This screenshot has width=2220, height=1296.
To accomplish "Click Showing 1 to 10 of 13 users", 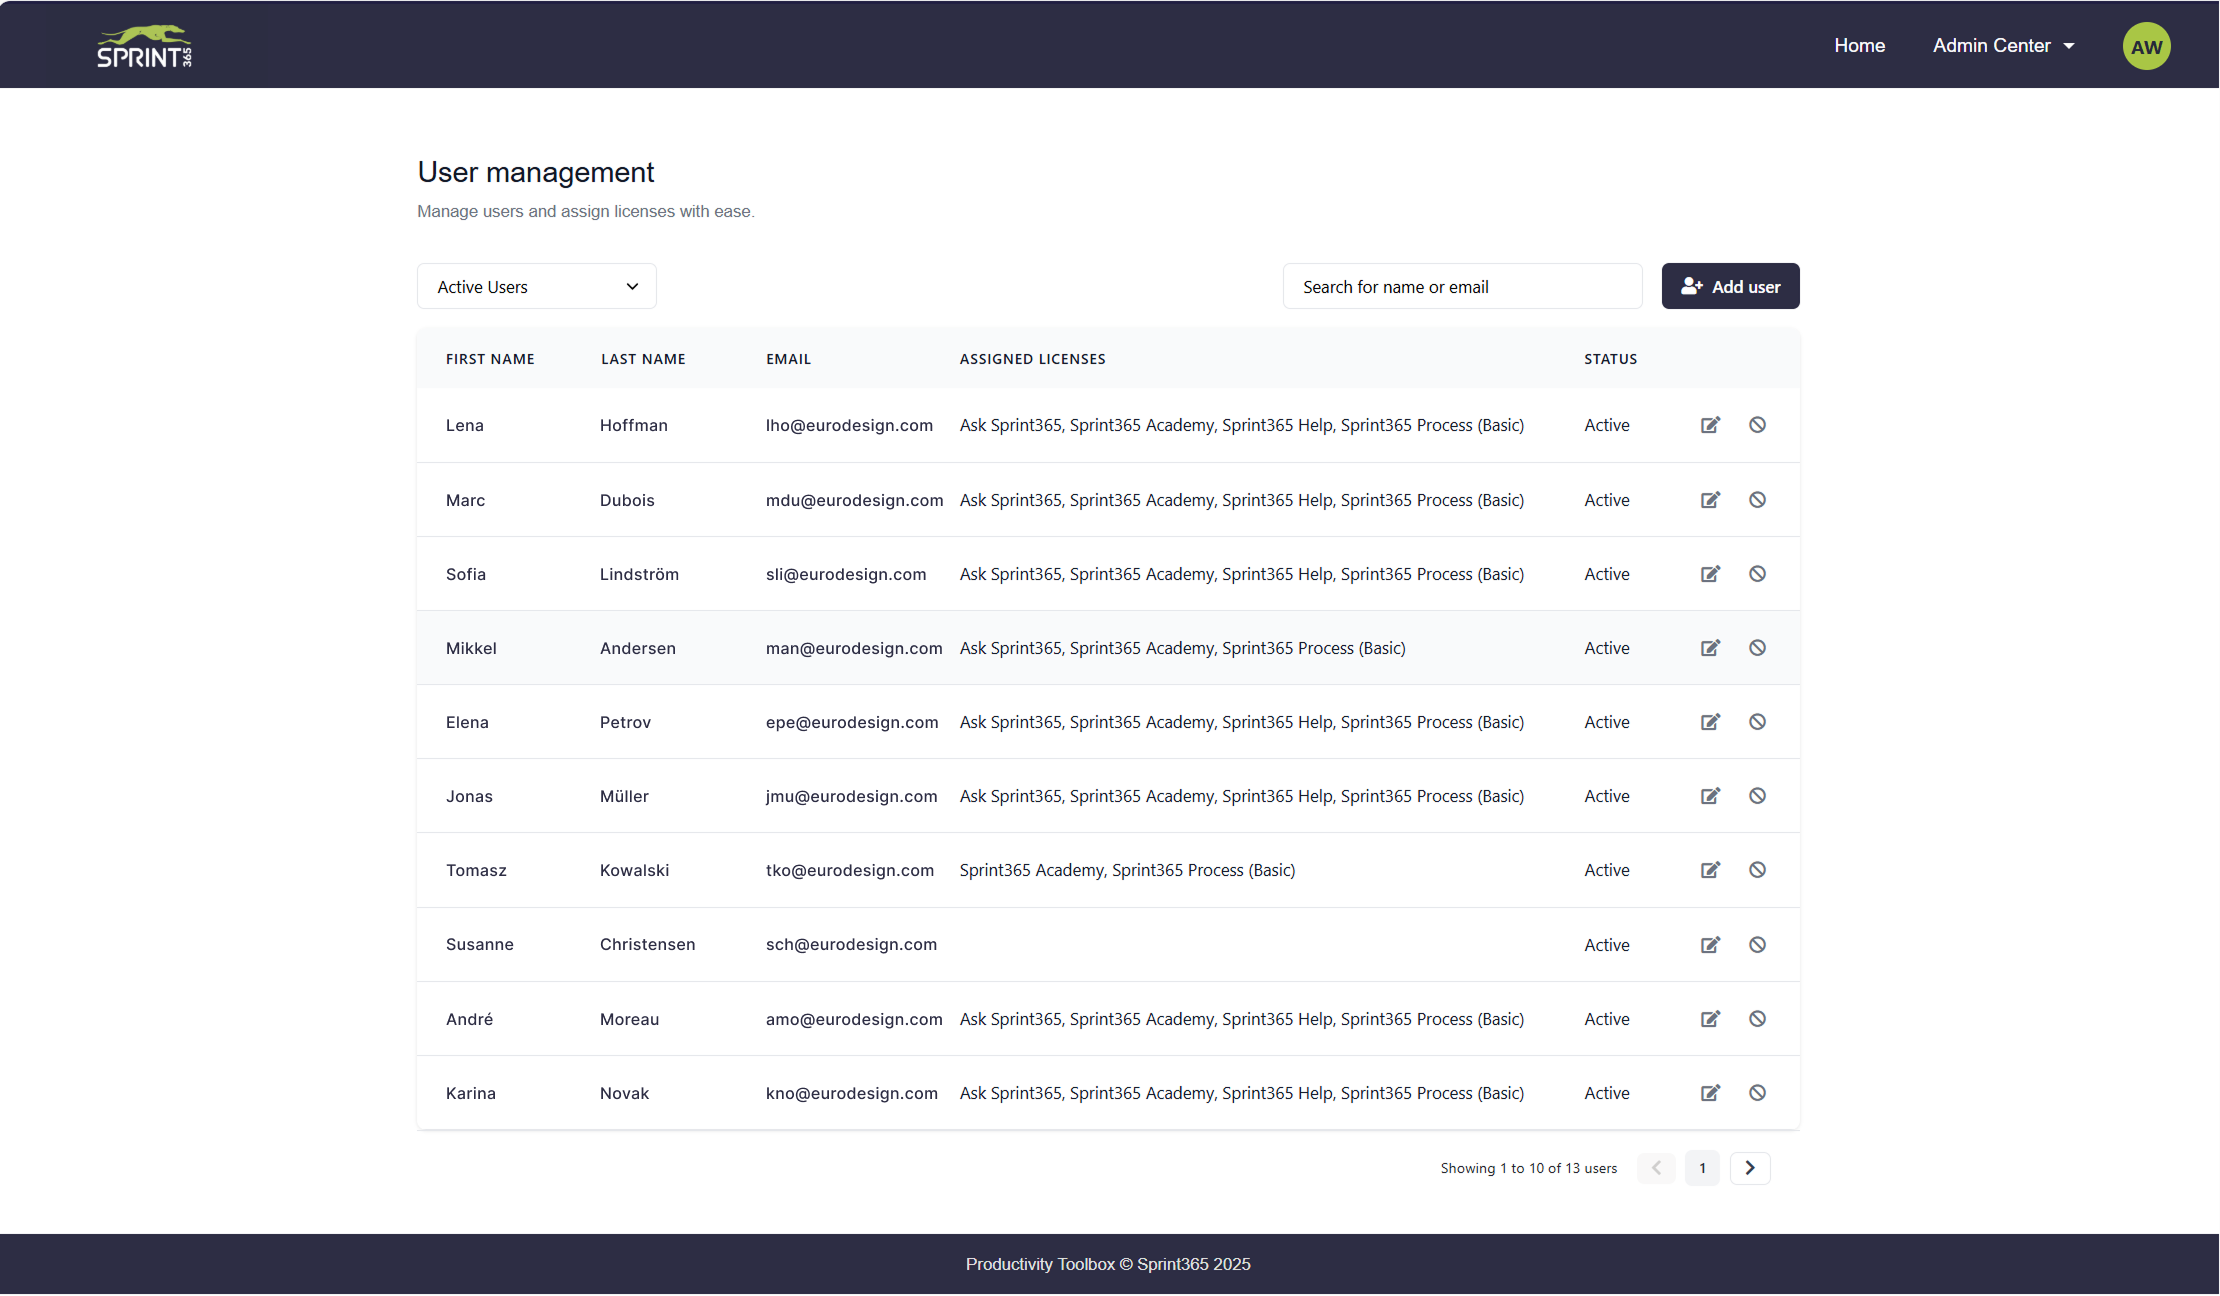I will (1528, 1168).
